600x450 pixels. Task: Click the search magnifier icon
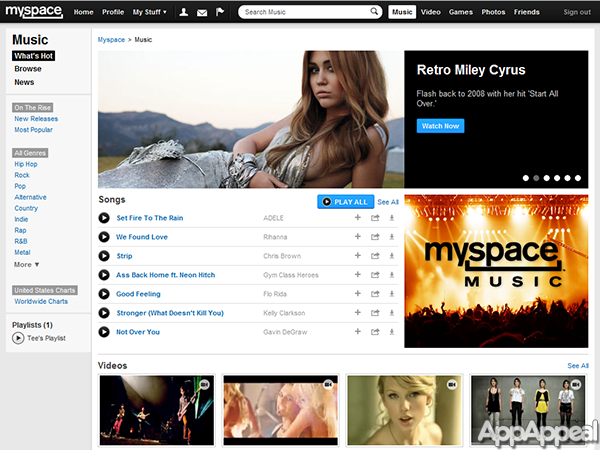[x=374, y=11]
